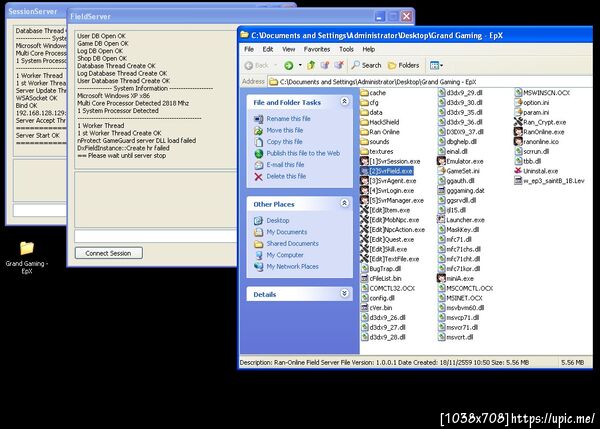The height and width of the screenshot is (429, 600).
Task: Open the Forward history dropdown arrow
Action: [300, 65]
